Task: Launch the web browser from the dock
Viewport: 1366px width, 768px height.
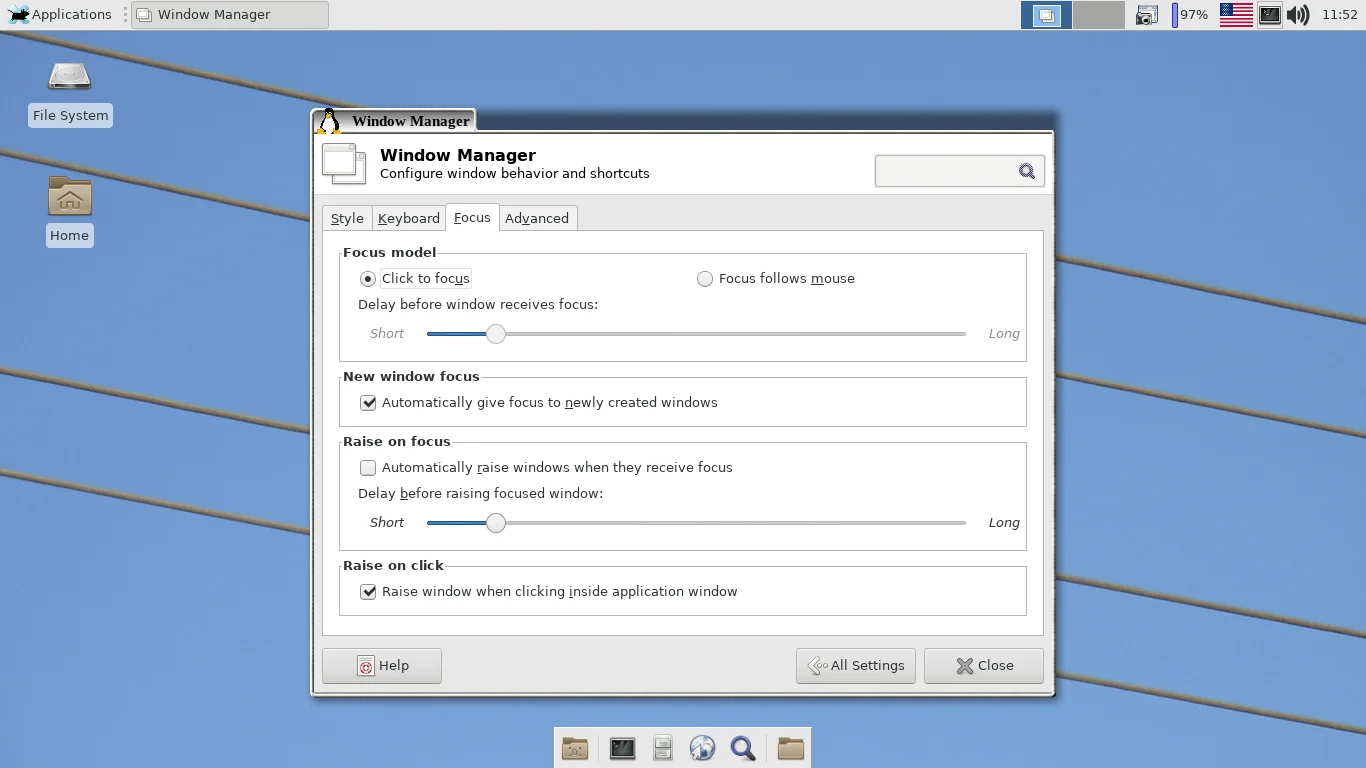Action: 702,748
